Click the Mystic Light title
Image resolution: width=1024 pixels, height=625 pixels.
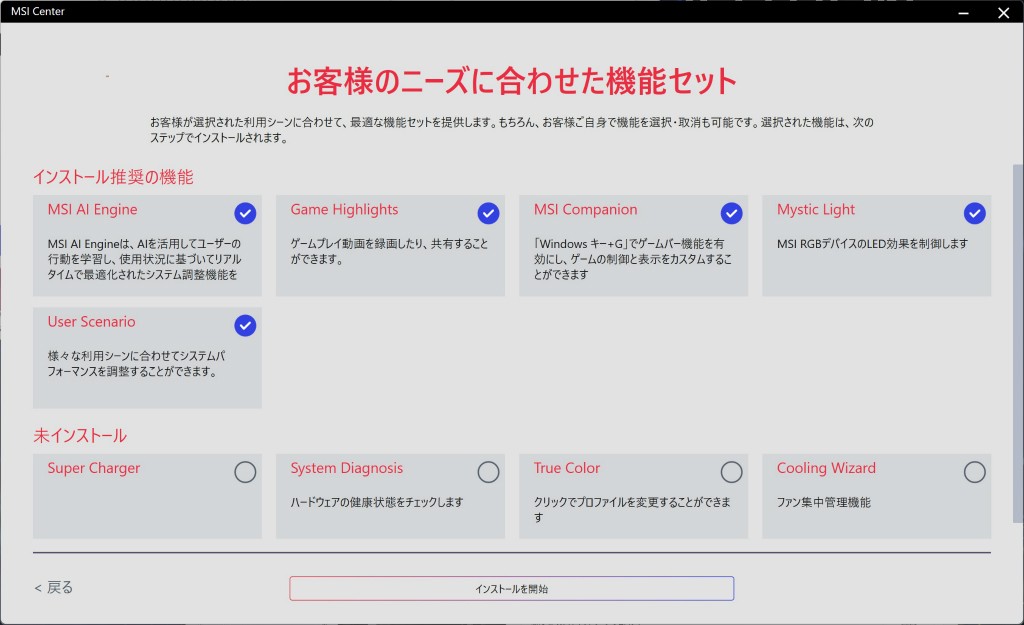click(816, 210)
